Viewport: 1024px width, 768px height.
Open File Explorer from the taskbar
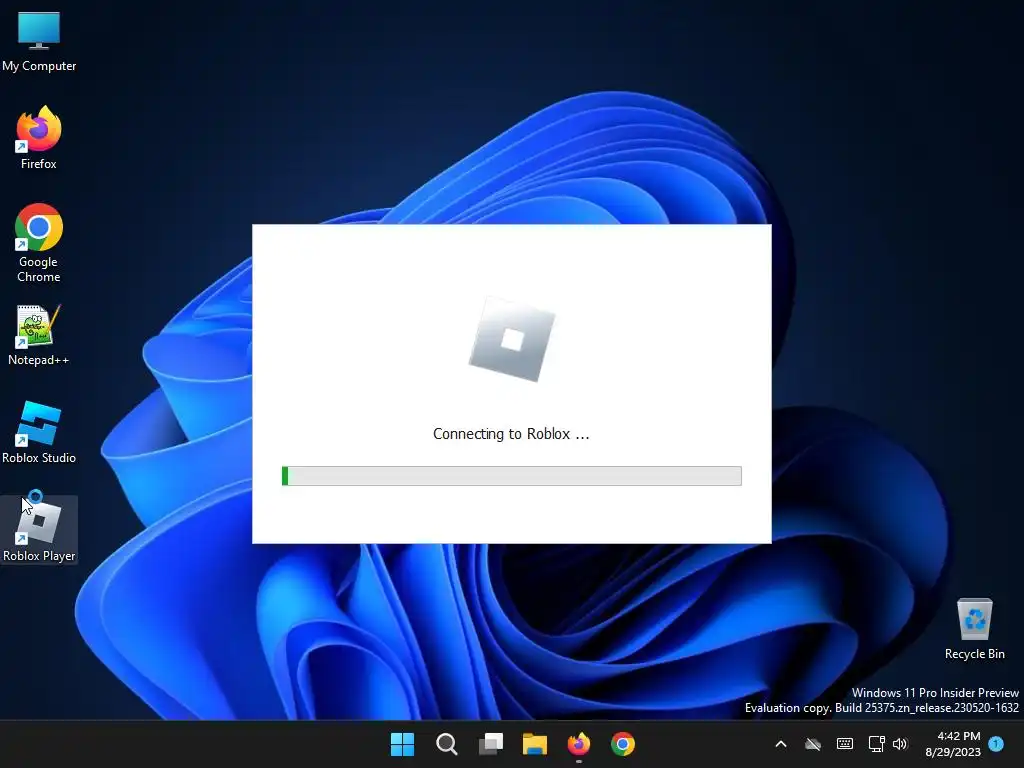click(x=535, y=744)
